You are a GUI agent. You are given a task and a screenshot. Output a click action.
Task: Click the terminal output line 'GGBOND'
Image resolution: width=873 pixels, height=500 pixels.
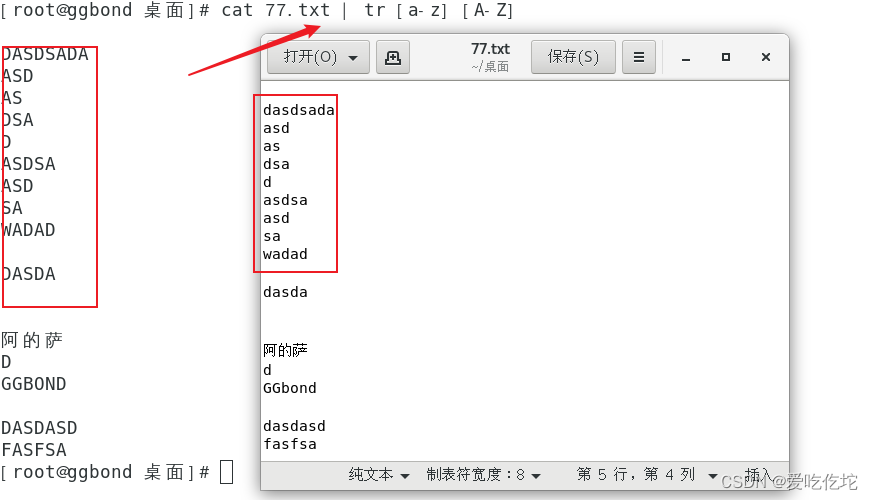click(33, 384)
